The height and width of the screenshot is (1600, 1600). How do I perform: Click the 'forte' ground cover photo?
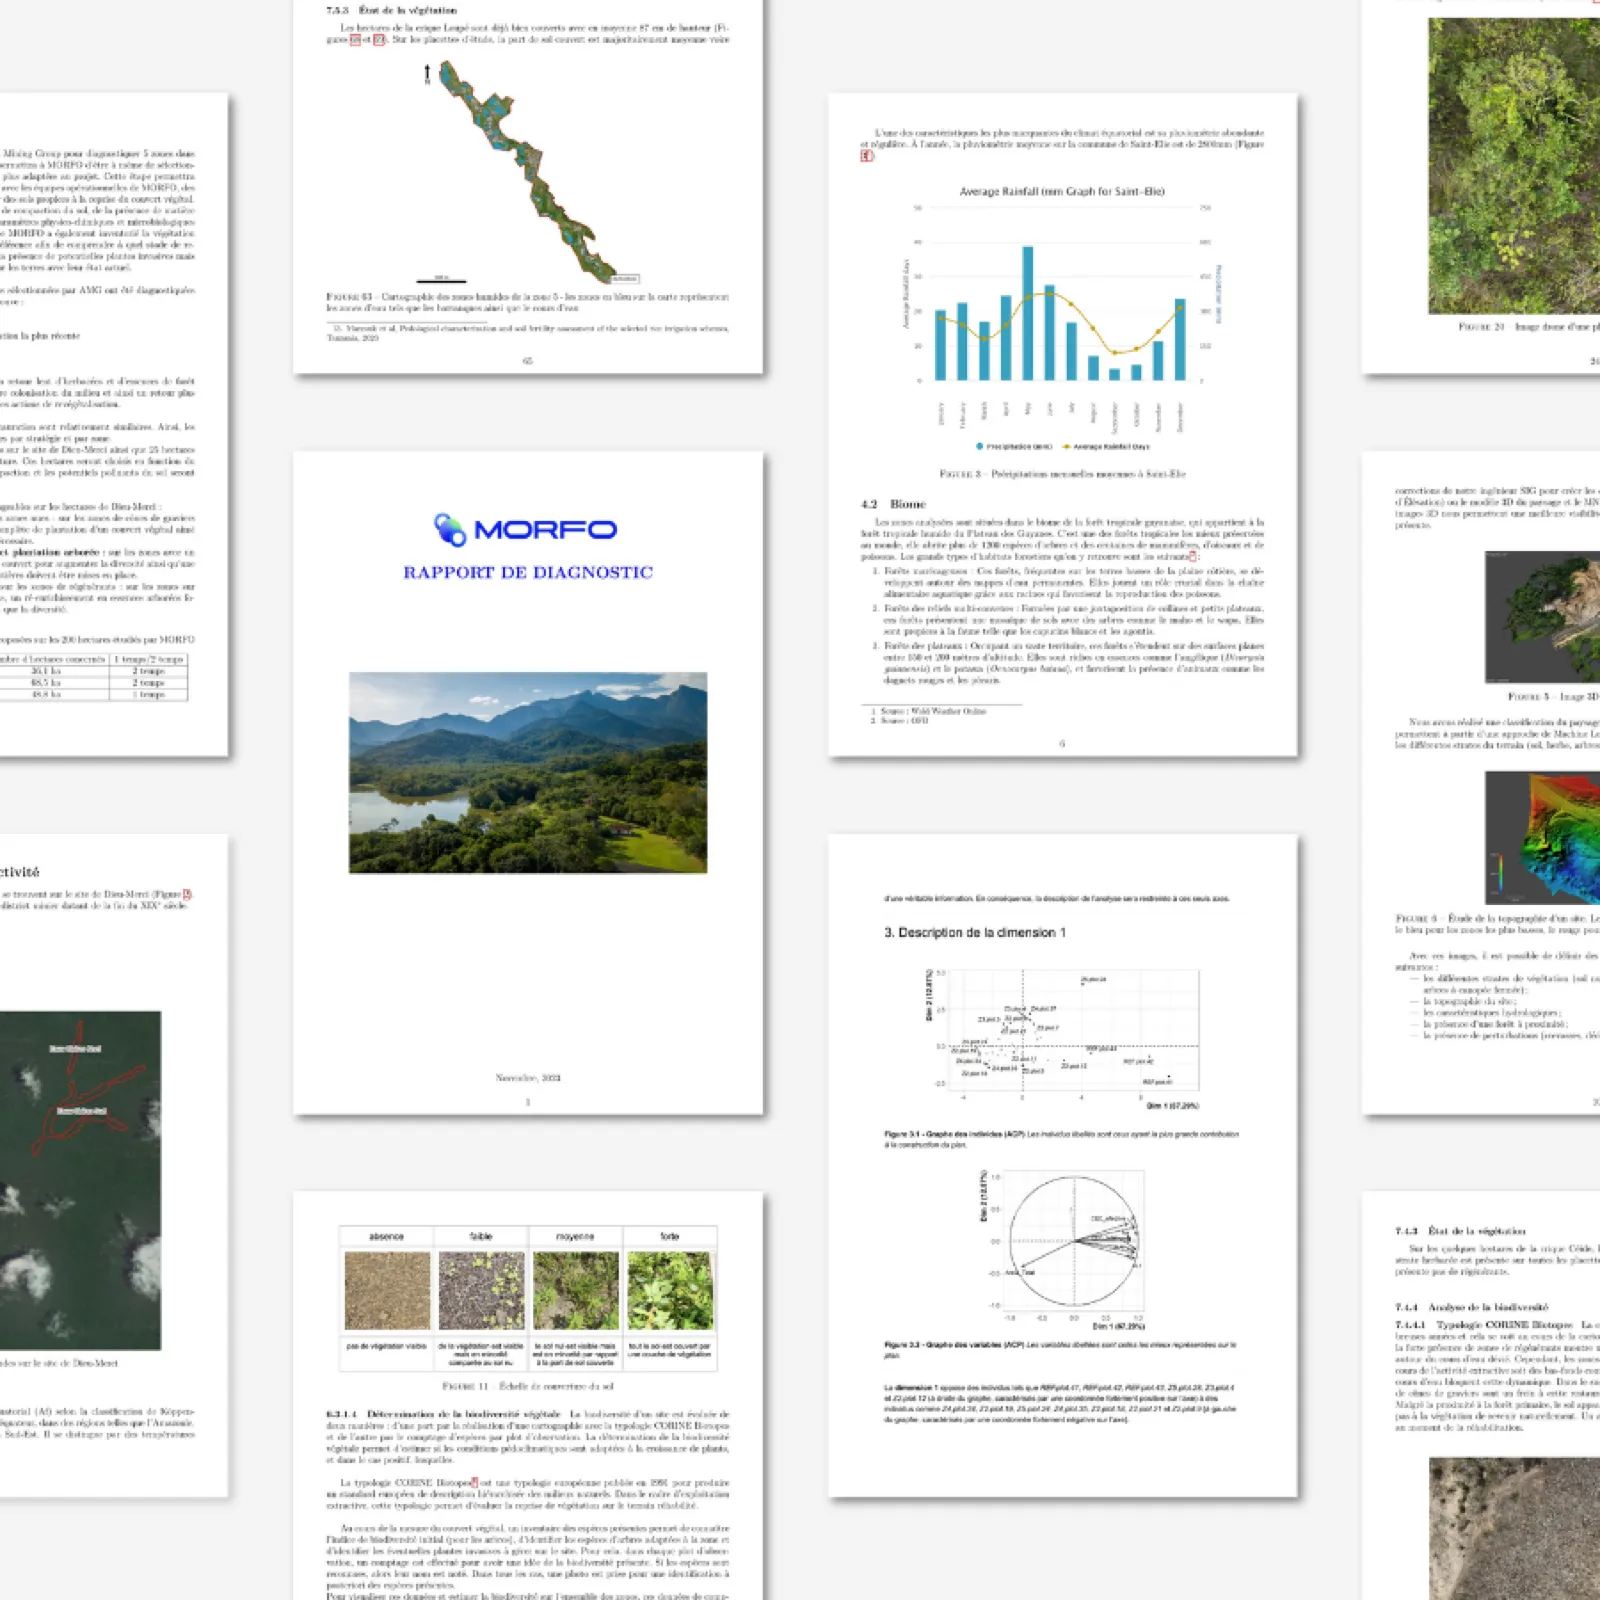click(x=670, y=1291)
